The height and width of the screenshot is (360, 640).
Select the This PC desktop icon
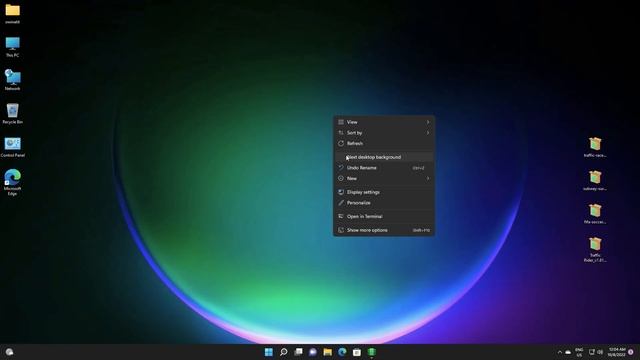coord(13,47)
